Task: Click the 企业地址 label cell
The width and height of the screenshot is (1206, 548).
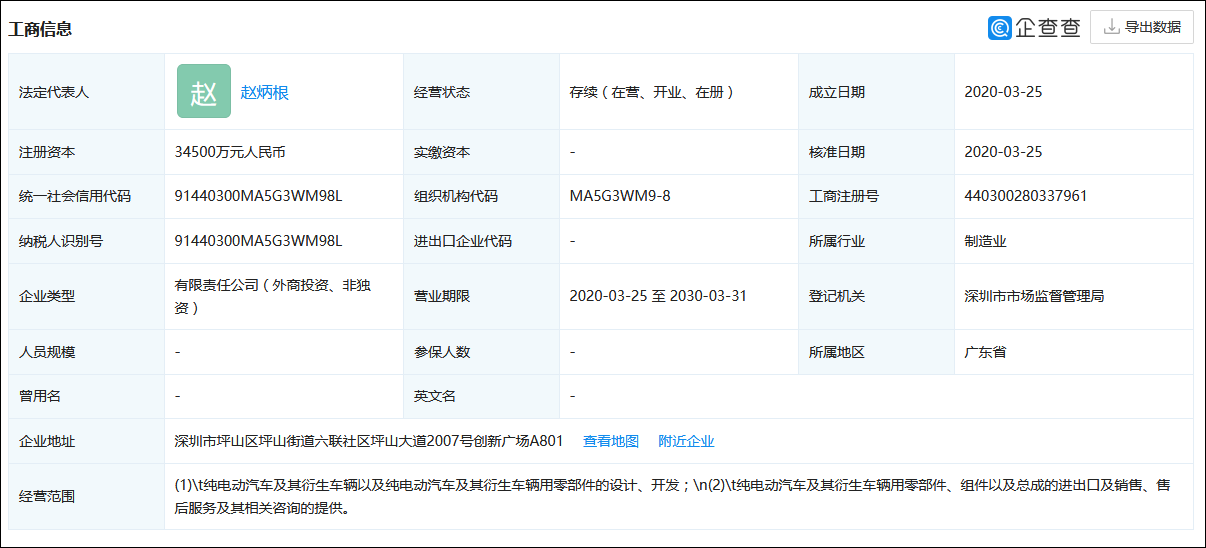Action: 86,441
